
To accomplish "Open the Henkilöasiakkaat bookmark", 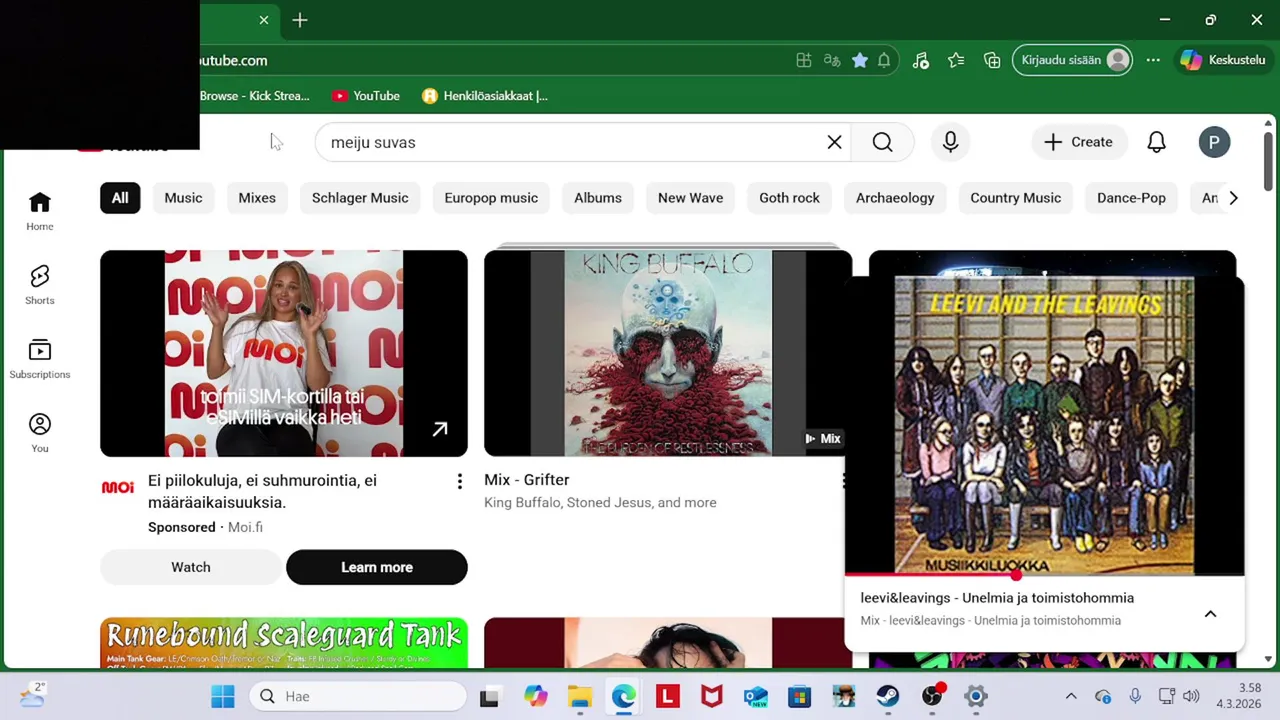I will 485,96.
